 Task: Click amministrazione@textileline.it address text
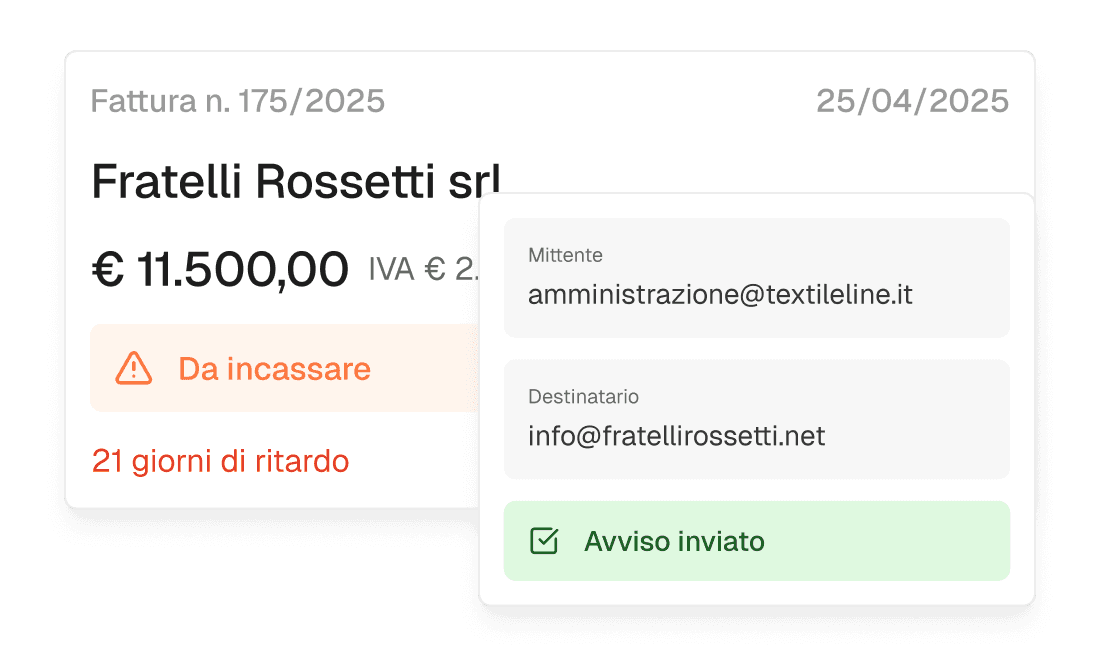click(x=720, y=295)
